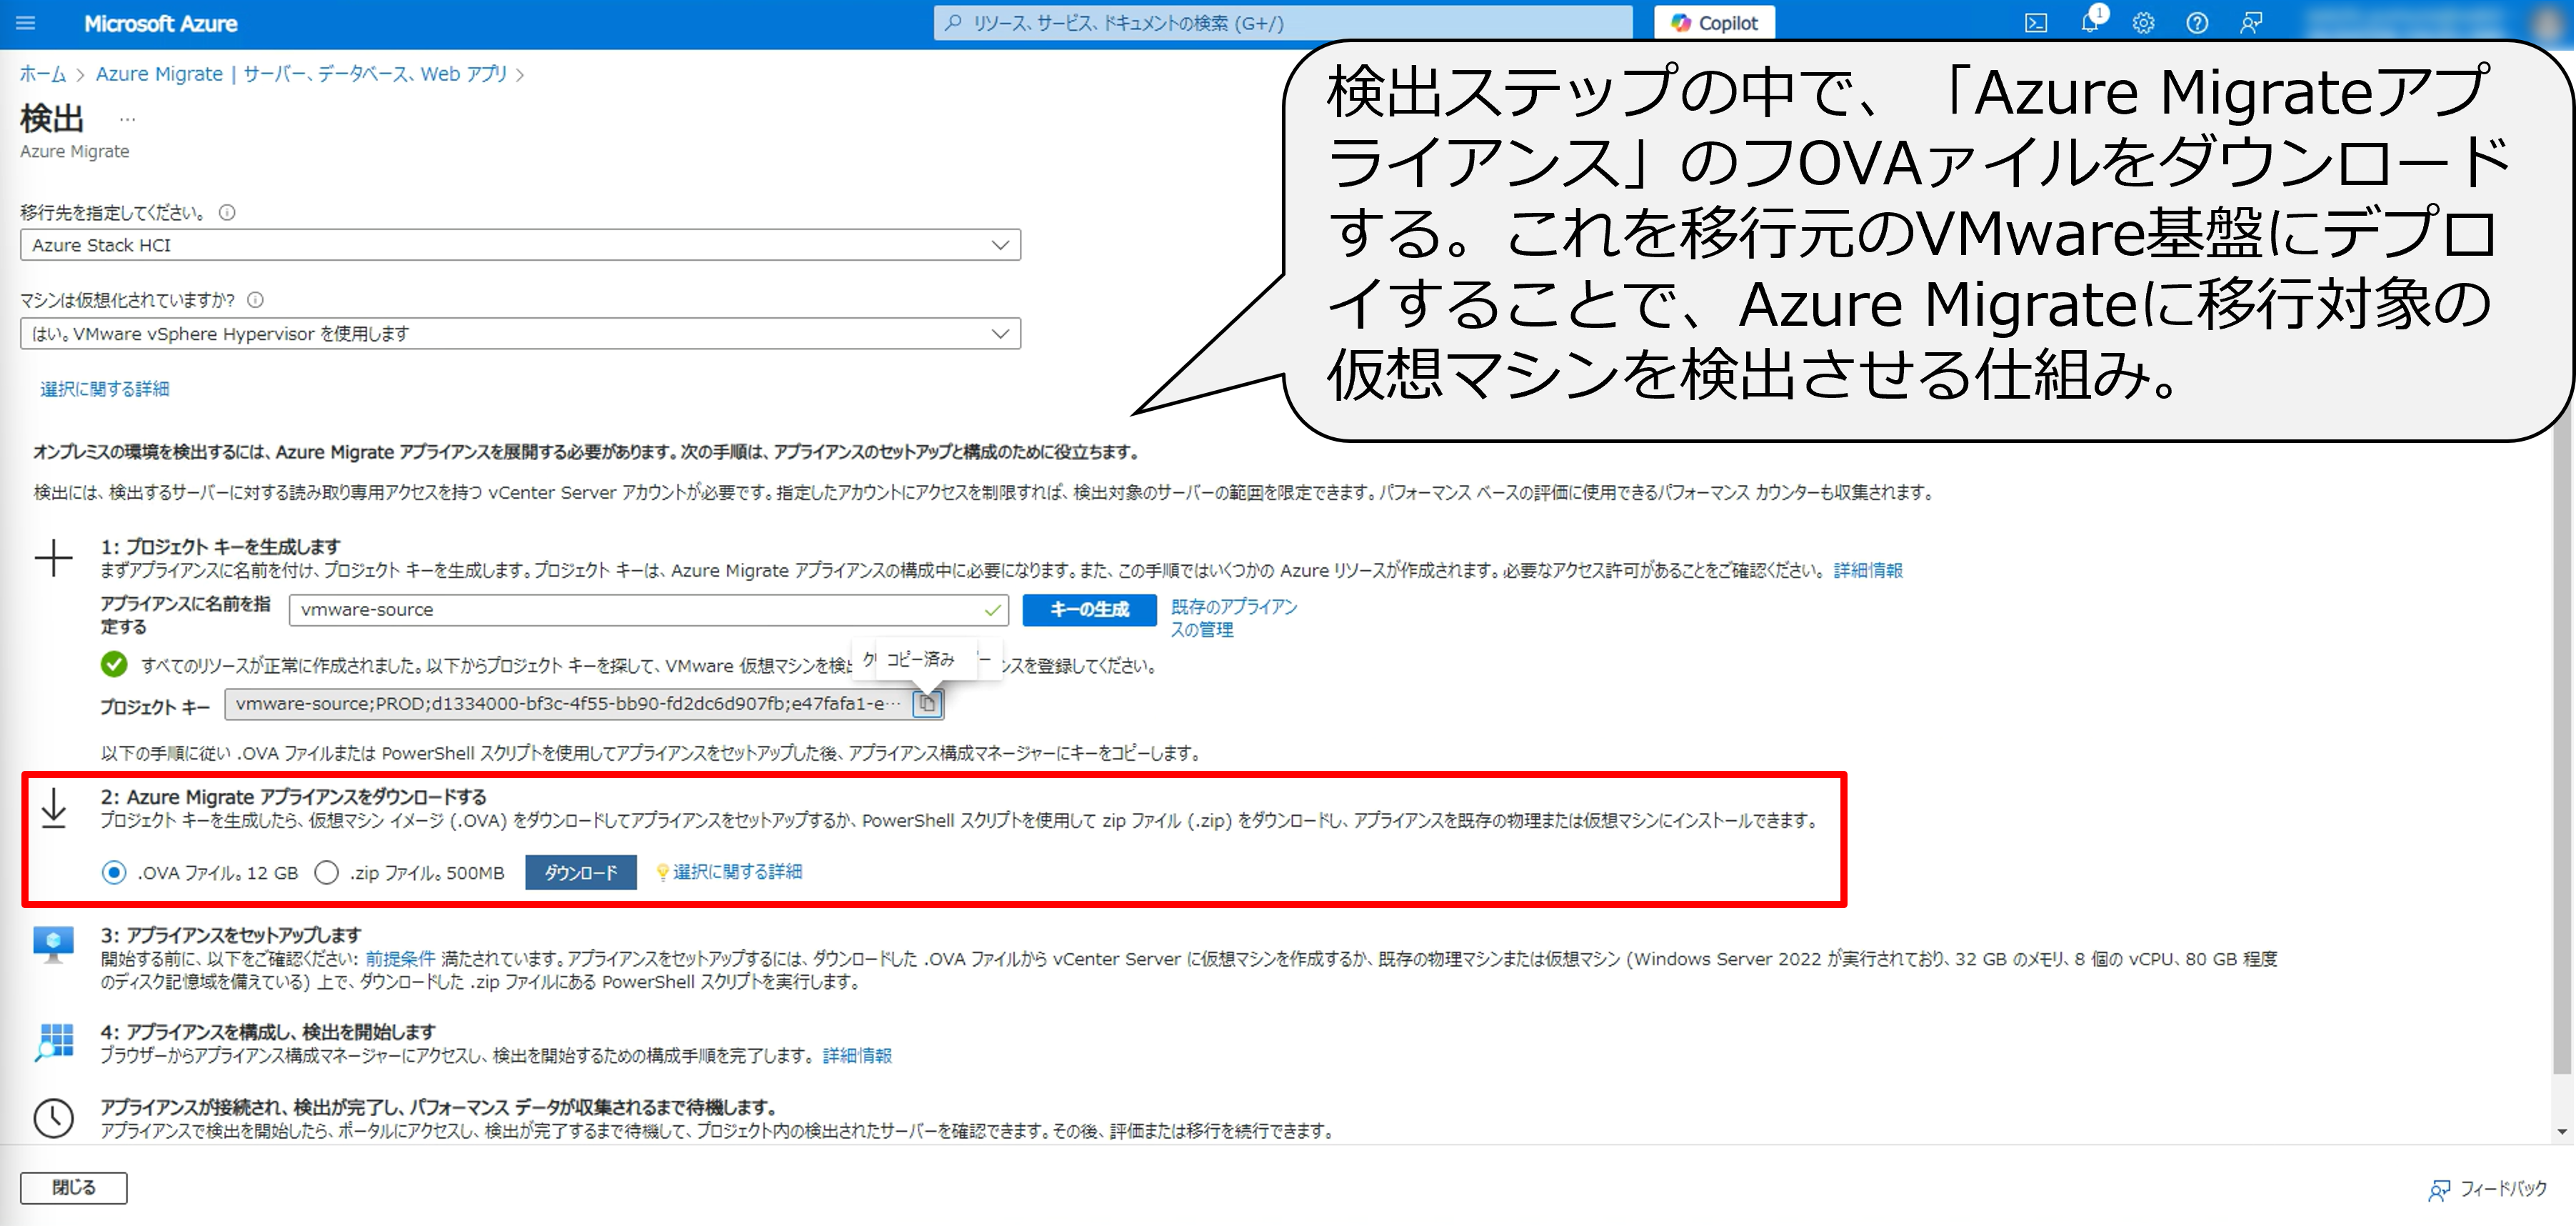2576x1226 pixels.
Task: Open portal settings gear
Action: [2143, 23]
